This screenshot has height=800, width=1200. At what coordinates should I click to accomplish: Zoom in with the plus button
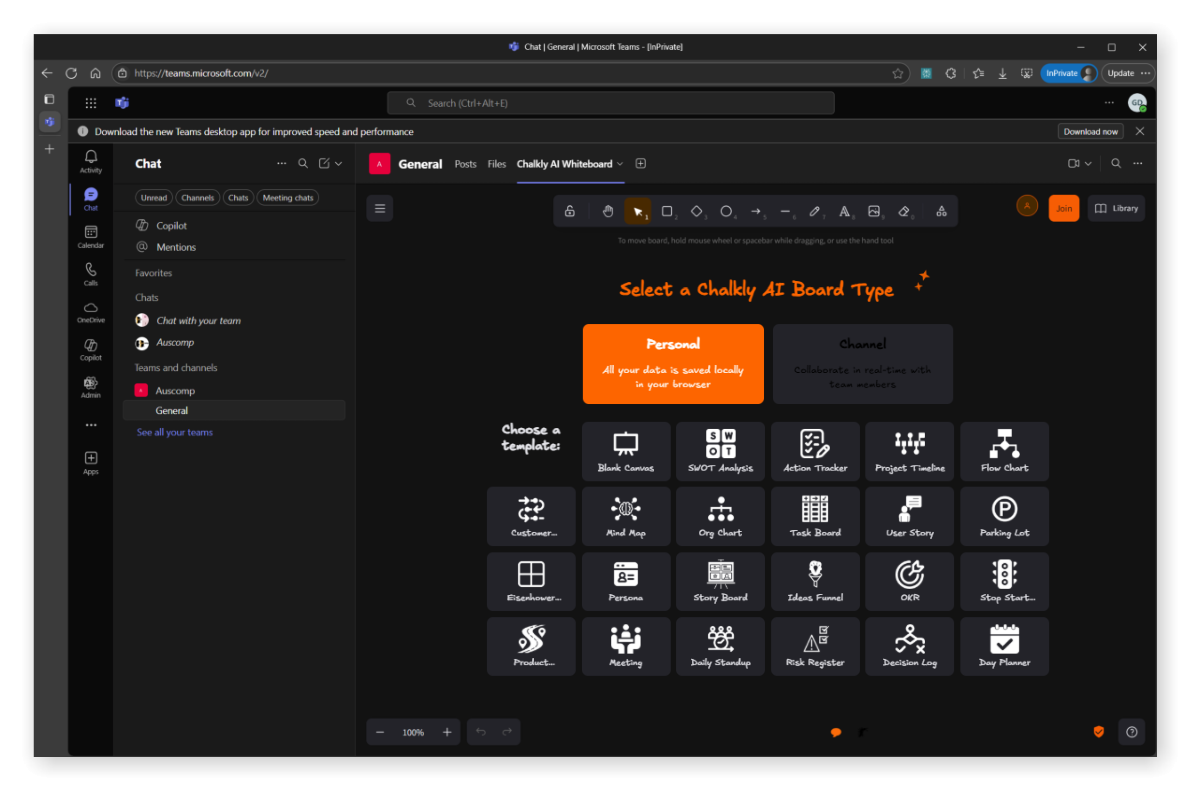click(x=447, y=732)
